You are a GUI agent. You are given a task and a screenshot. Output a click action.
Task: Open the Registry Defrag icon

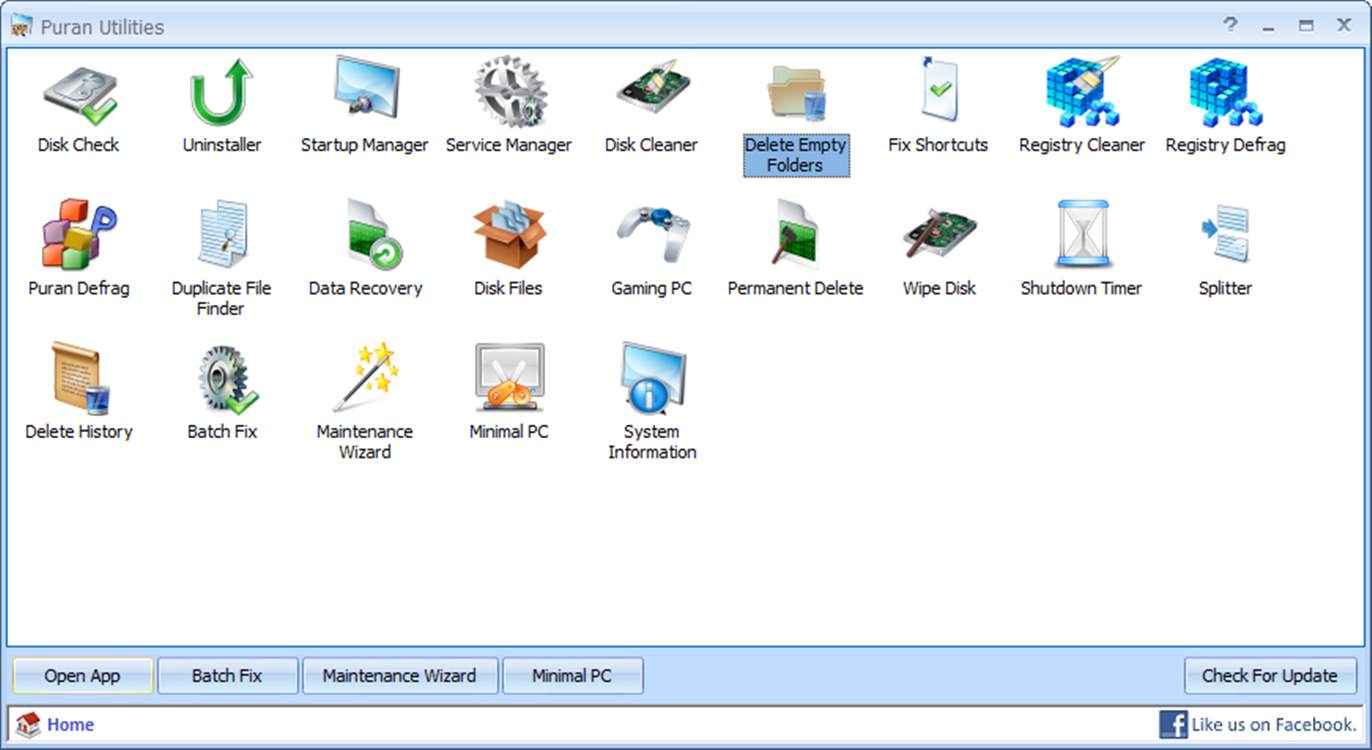click(1225, 92)
